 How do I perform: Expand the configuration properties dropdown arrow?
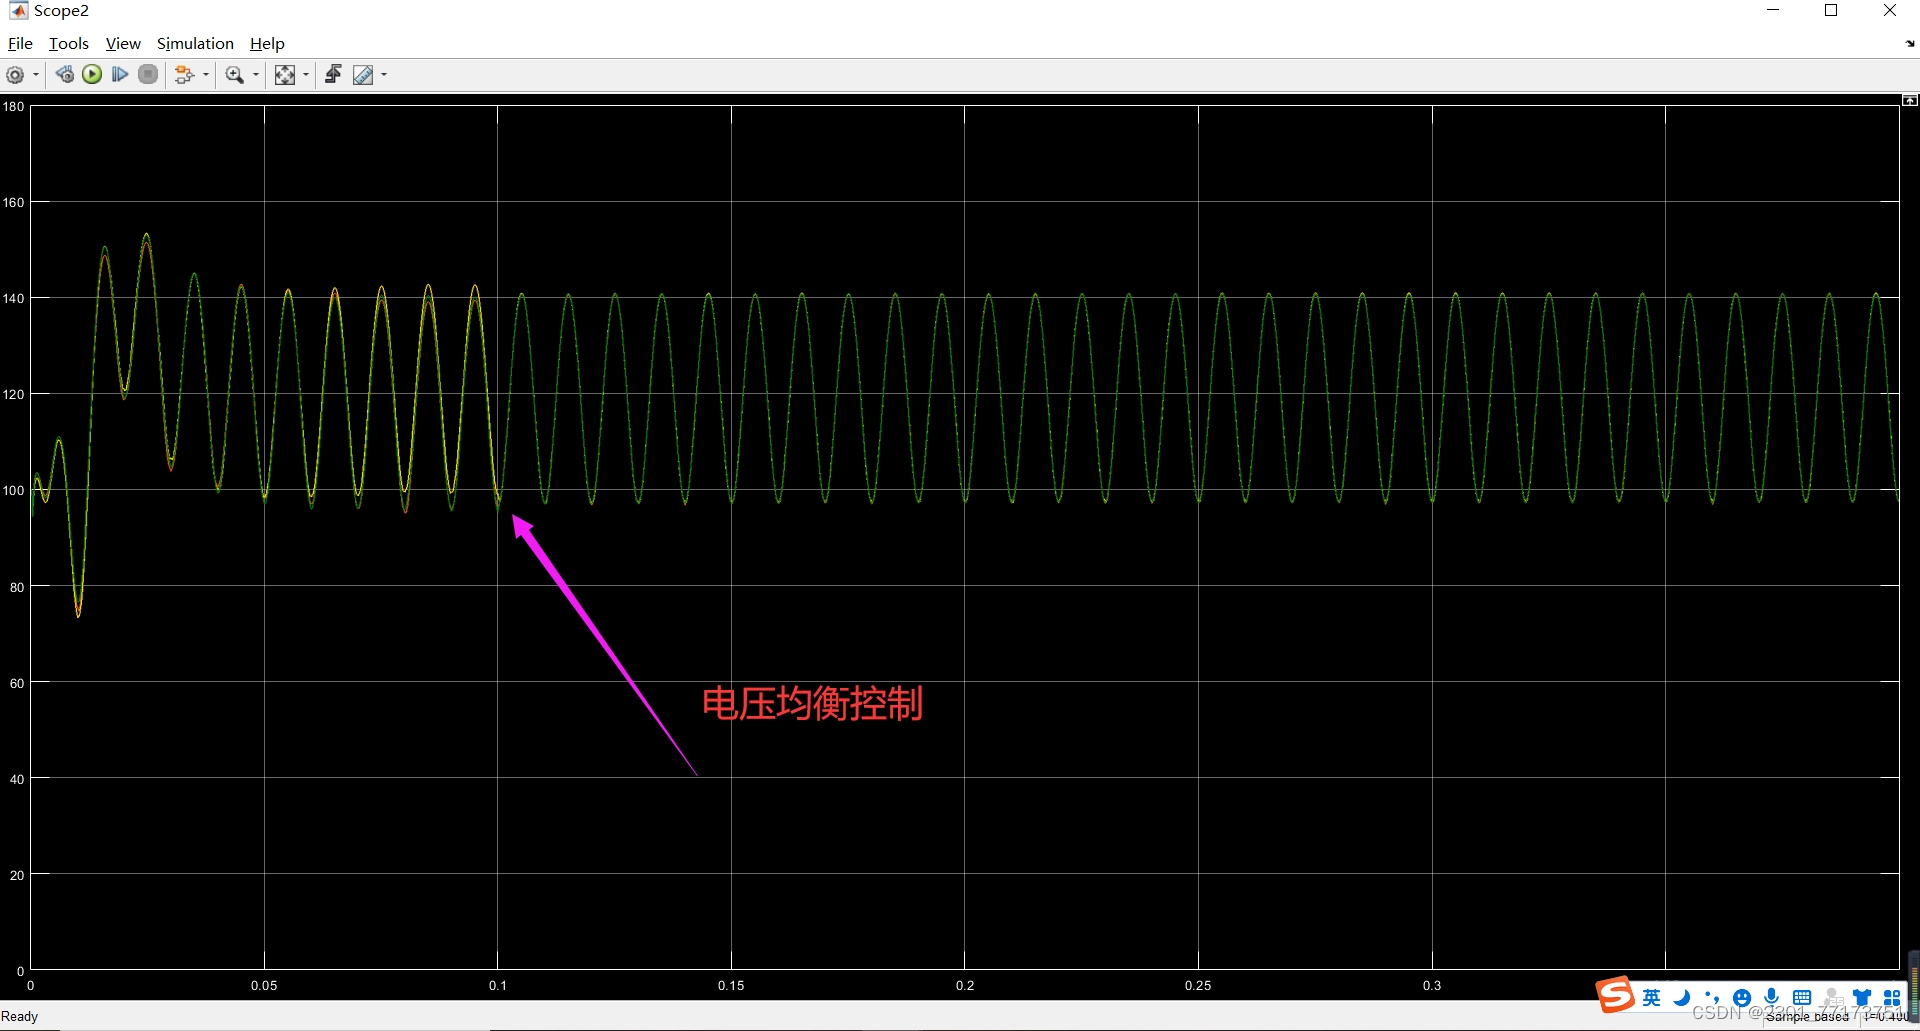[x=36, y=75]
